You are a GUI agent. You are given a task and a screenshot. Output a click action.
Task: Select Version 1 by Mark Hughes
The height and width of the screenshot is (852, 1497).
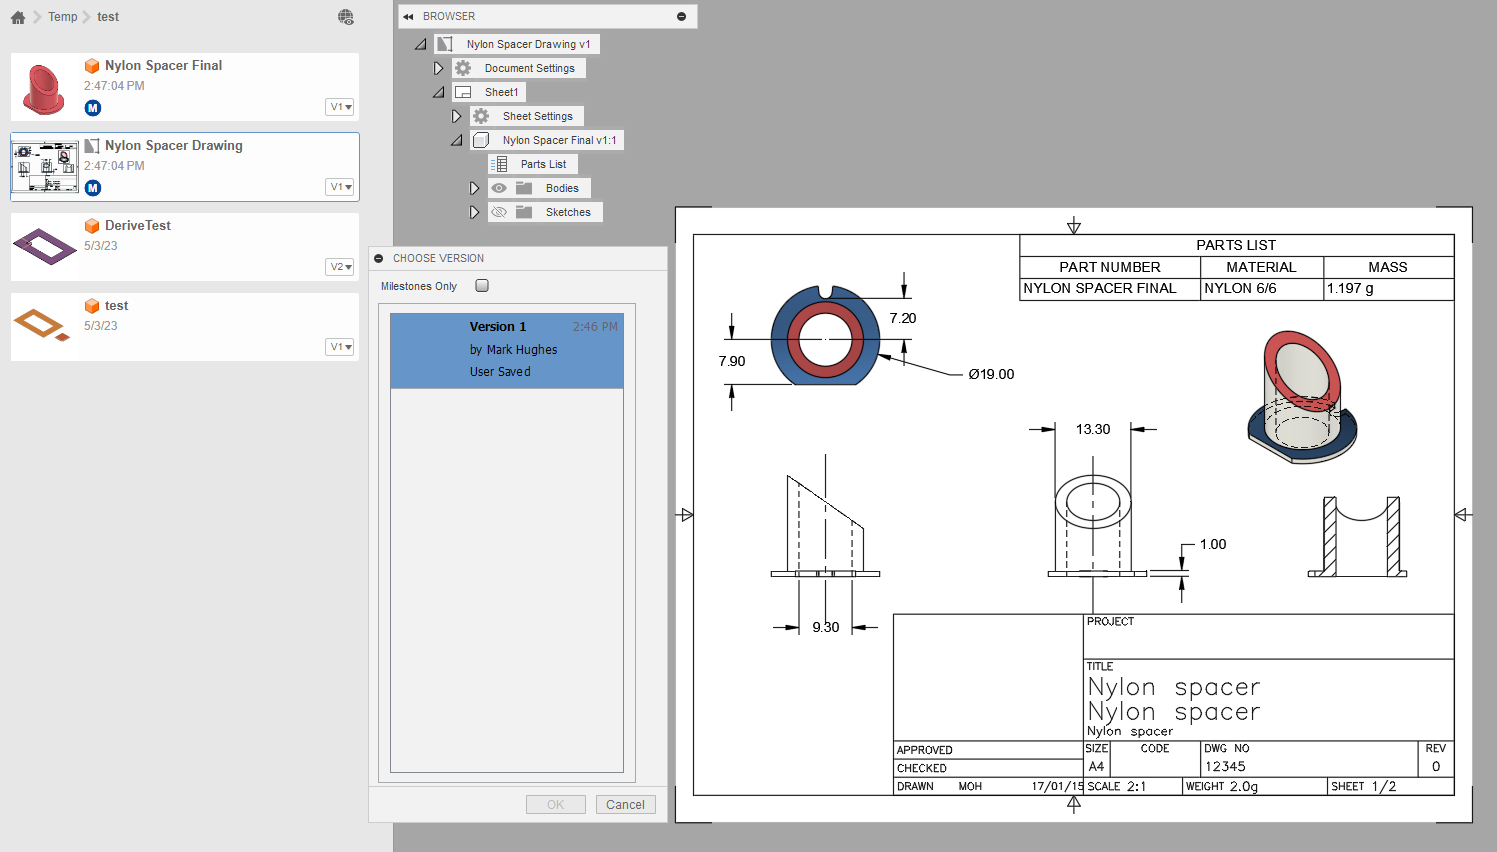point(507,351)
